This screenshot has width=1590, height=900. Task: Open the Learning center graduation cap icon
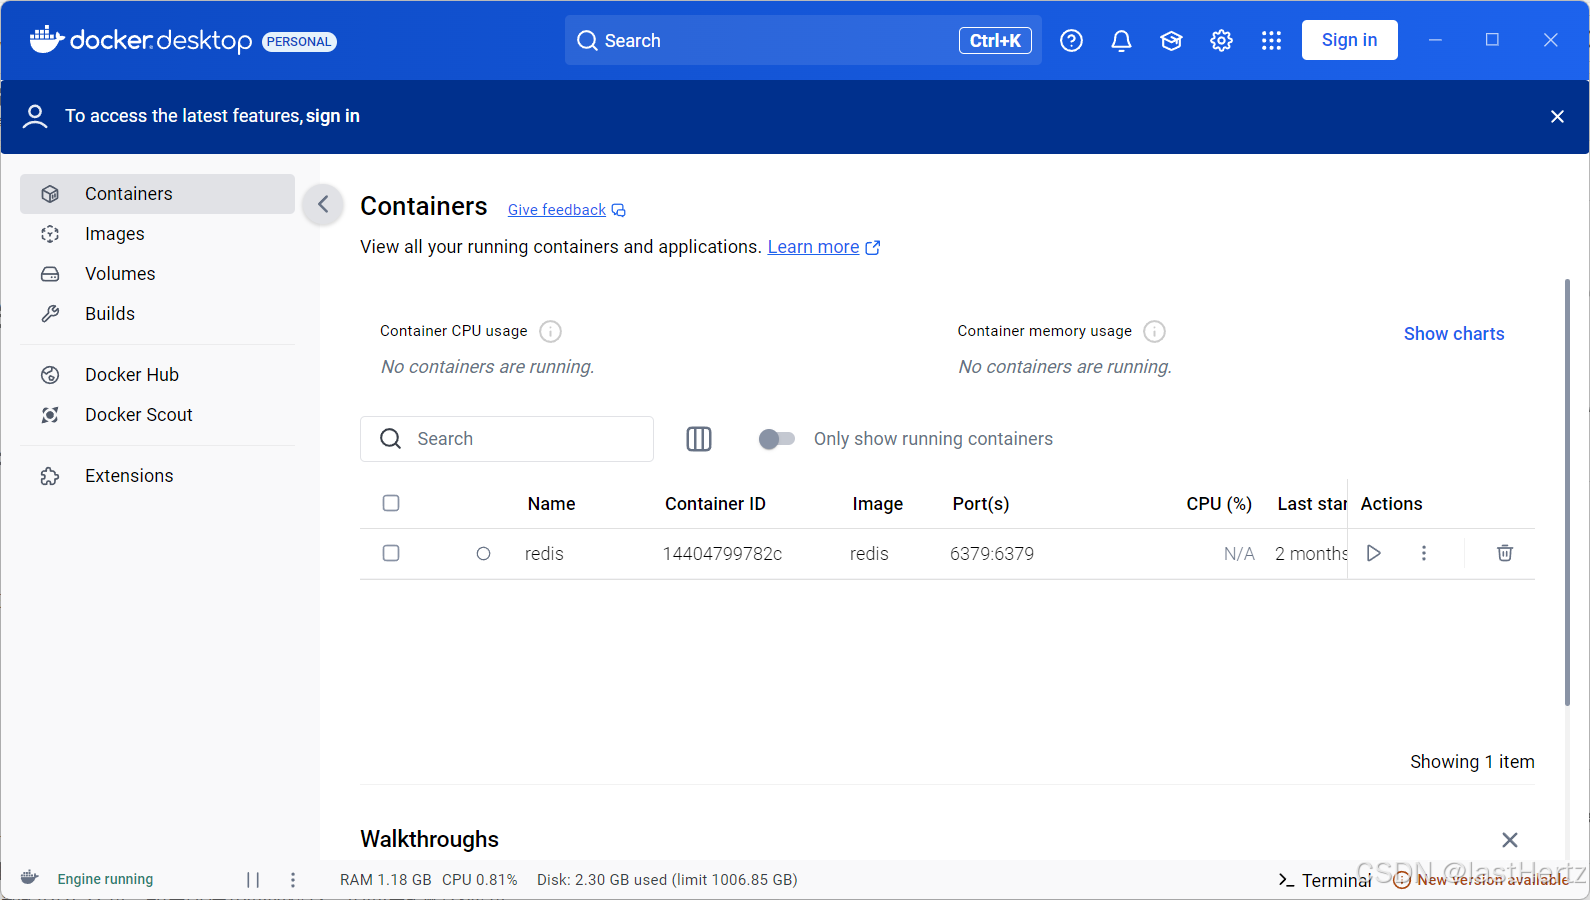(x=1171, y=40)
